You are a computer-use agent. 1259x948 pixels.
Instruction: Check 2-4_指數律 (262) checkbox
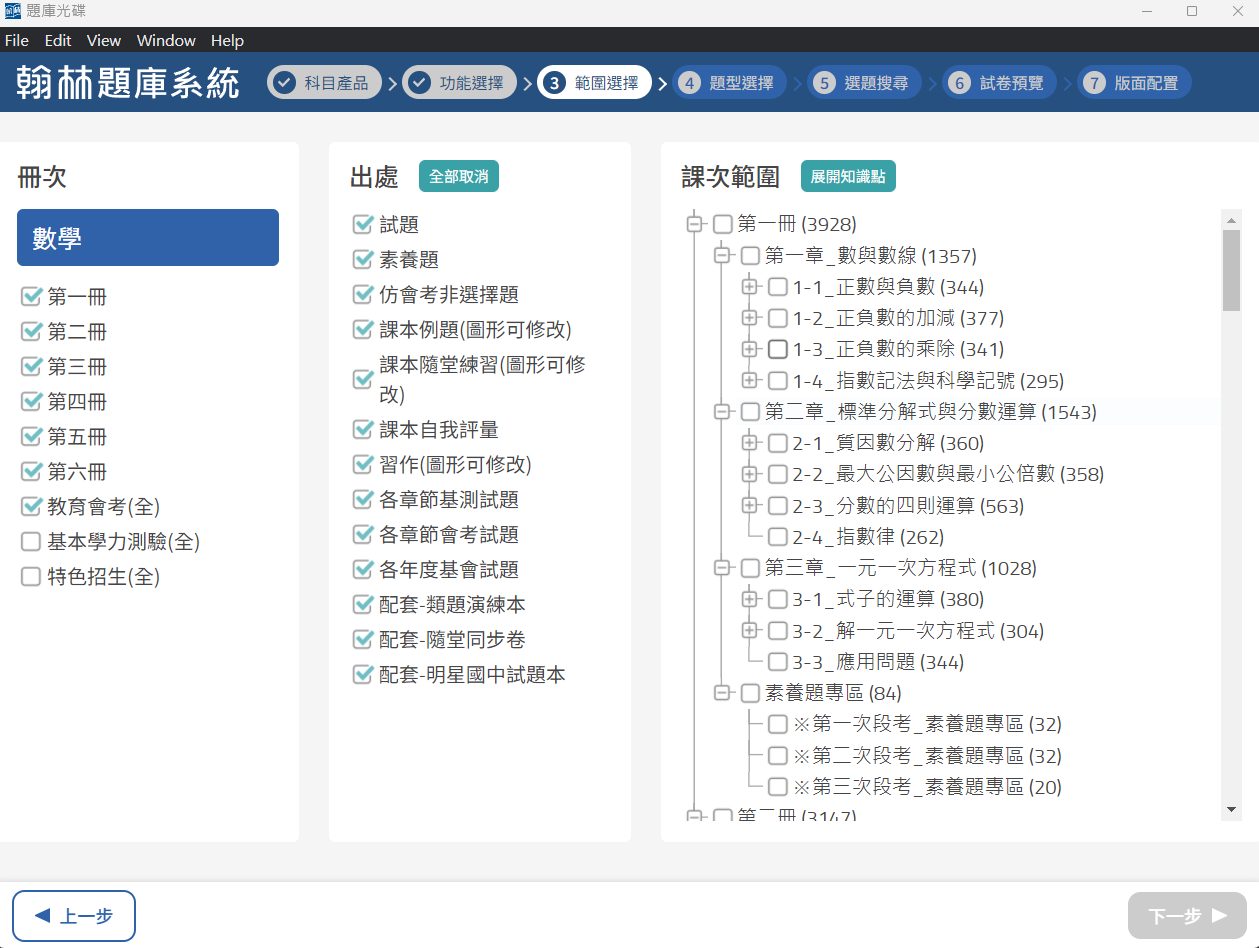[778, 537]
